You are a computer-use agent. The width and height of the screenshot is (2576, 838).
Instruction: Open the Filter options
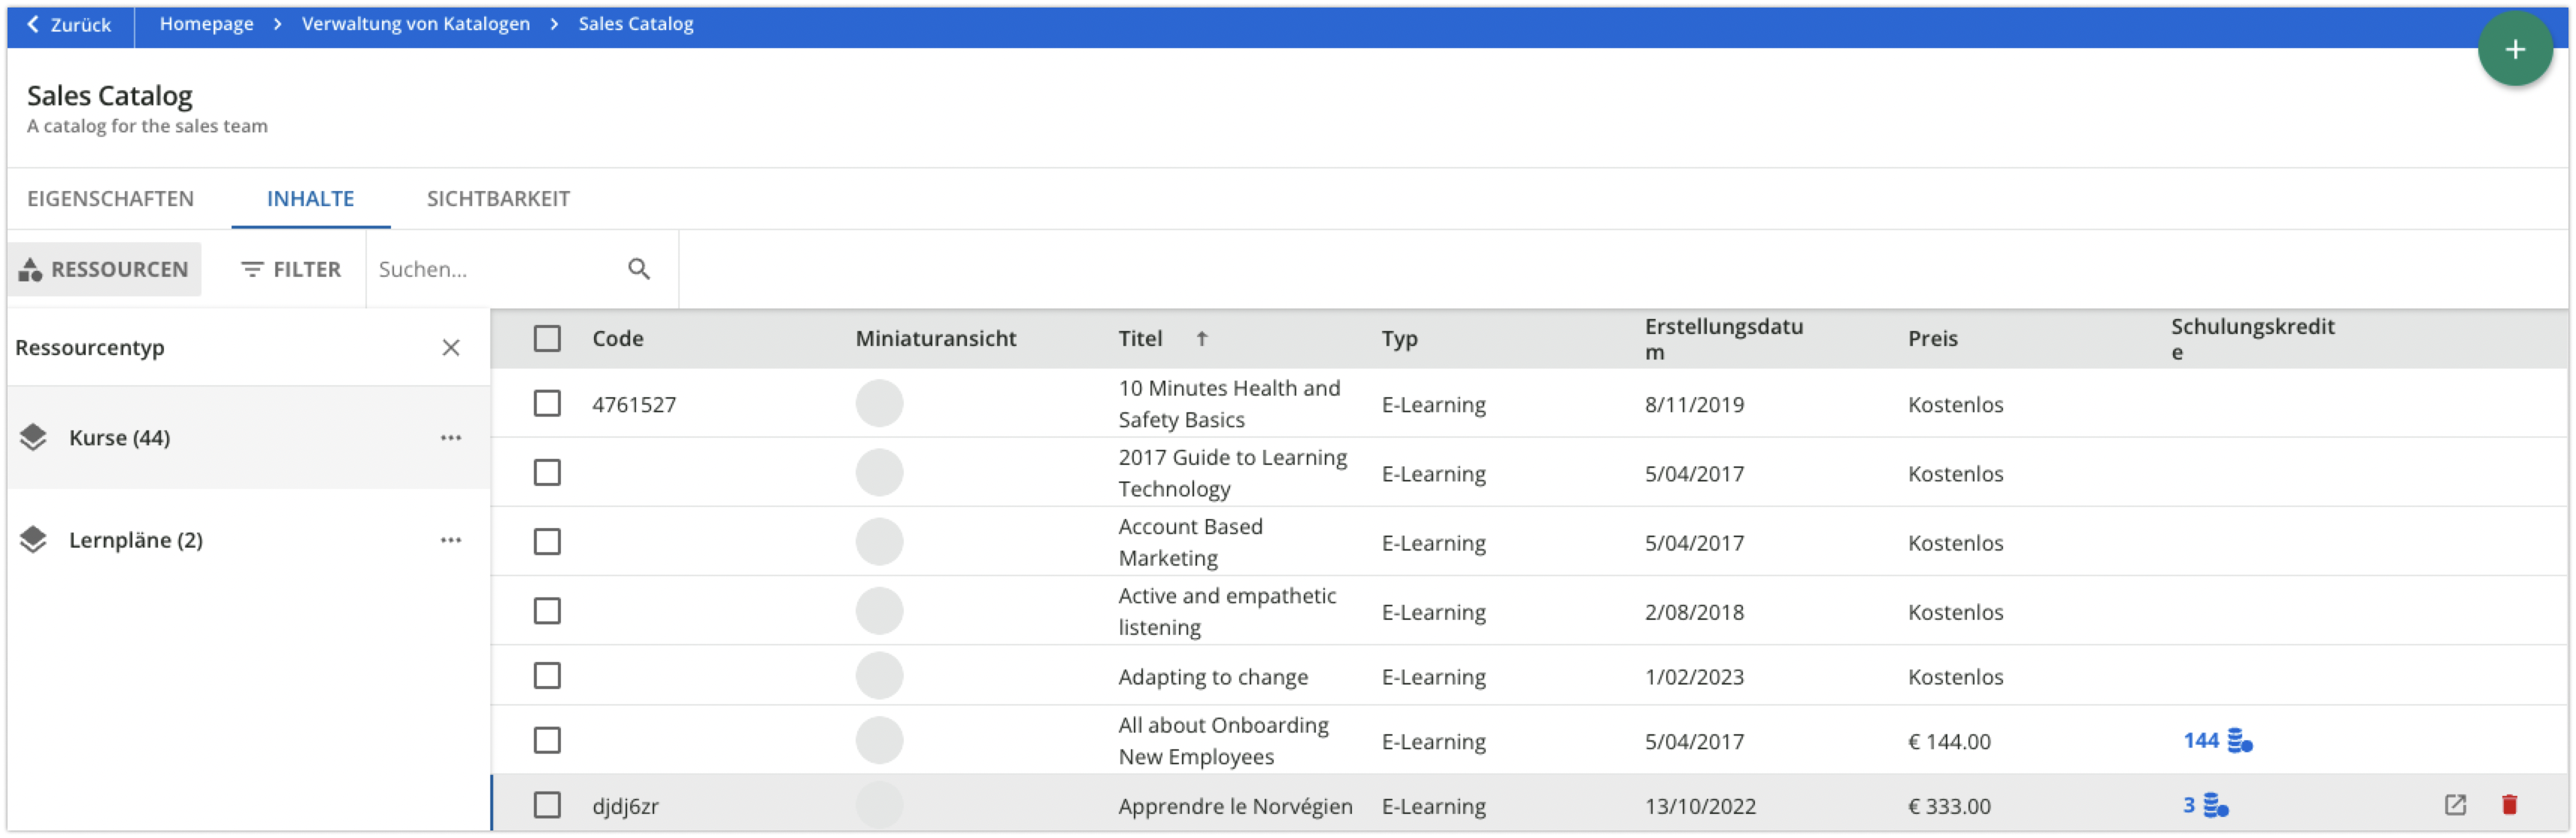(x=290, y=269)
